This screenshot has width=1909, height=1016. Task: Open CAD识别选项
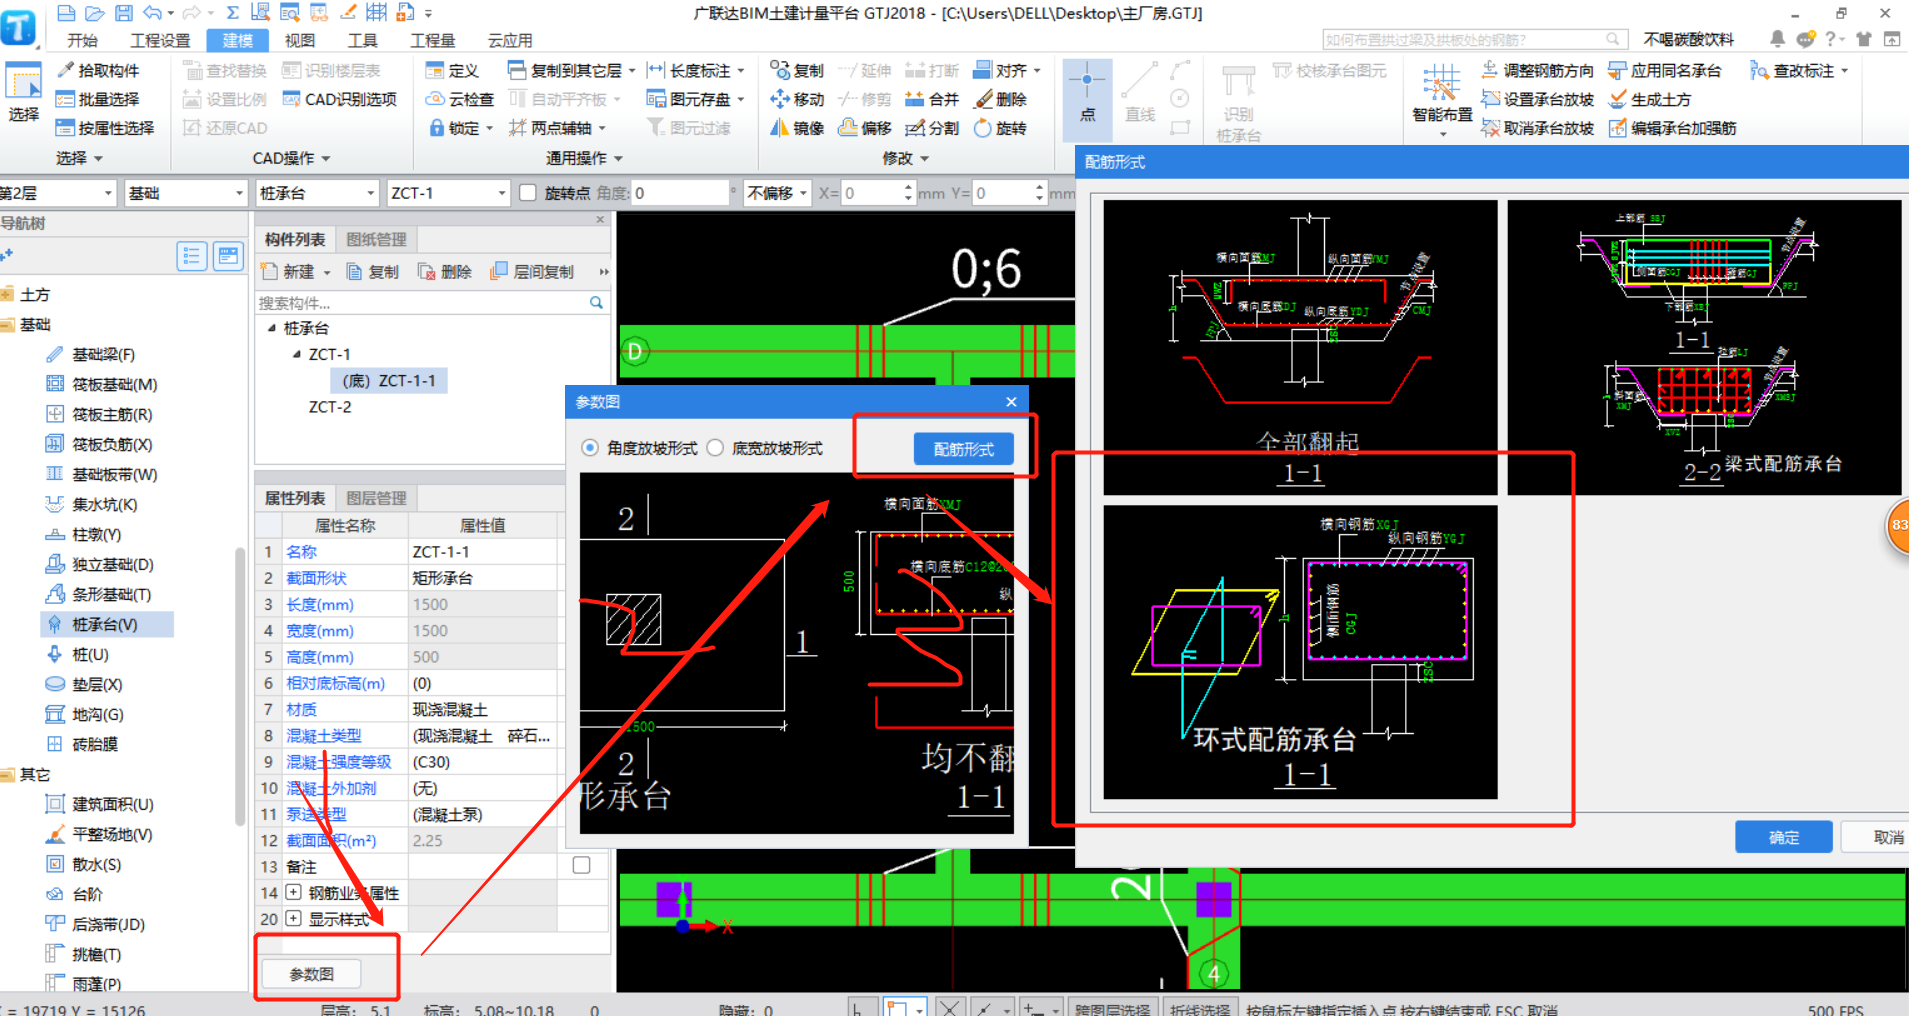(x=340, y=99)
